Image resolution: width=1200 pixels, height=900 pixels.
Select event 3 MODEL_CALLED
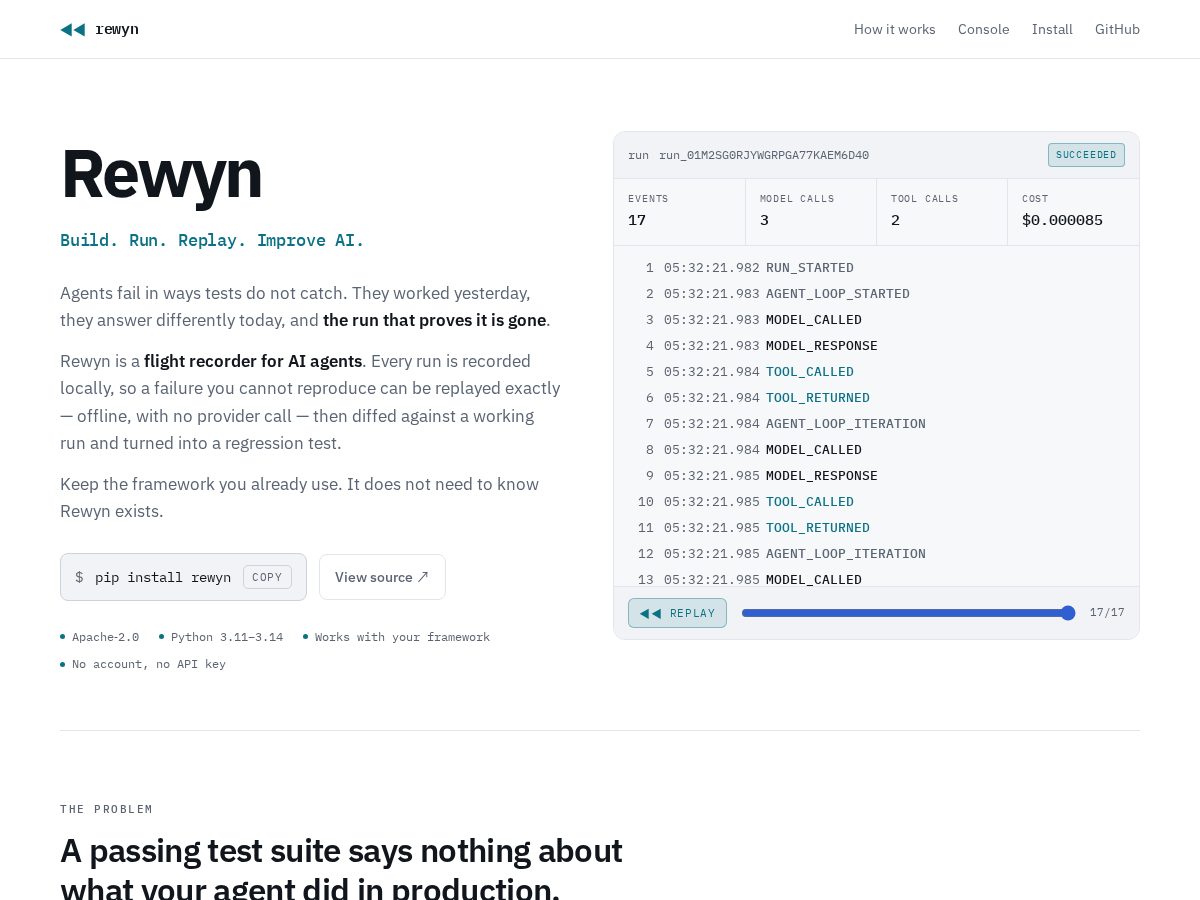[x=876, y=320]
